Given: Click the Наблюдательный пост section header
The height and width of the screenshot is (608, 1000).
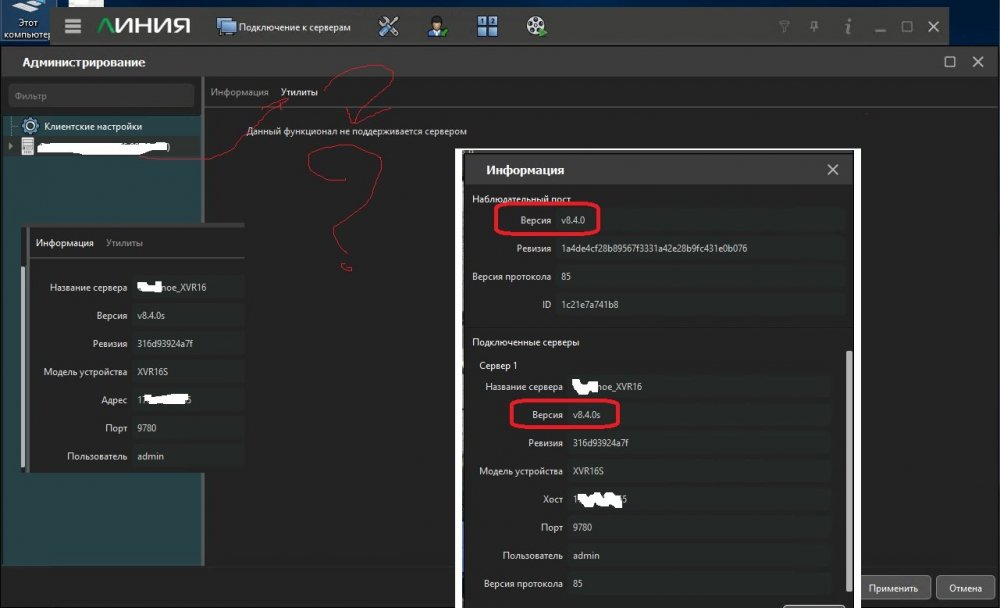Looking at the screenshot, I should coord(521,199).
